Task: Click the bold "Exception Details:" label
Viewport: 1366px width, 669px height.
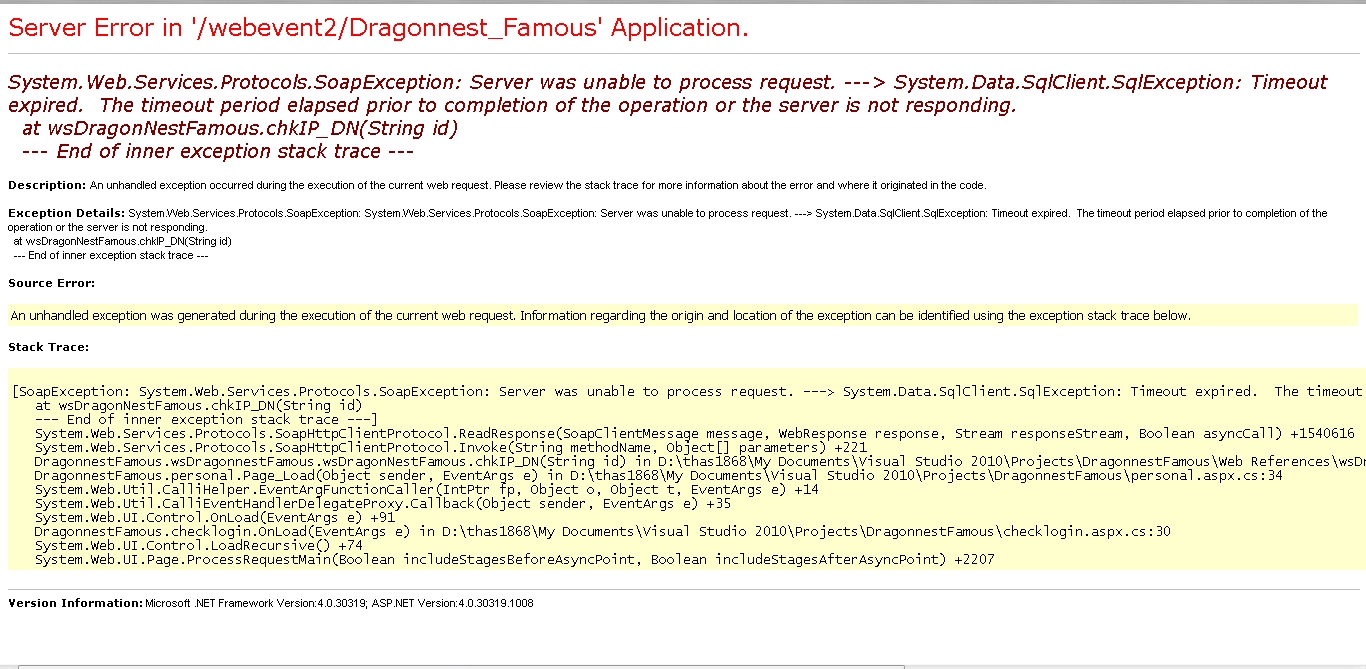Action: point(66,213)
